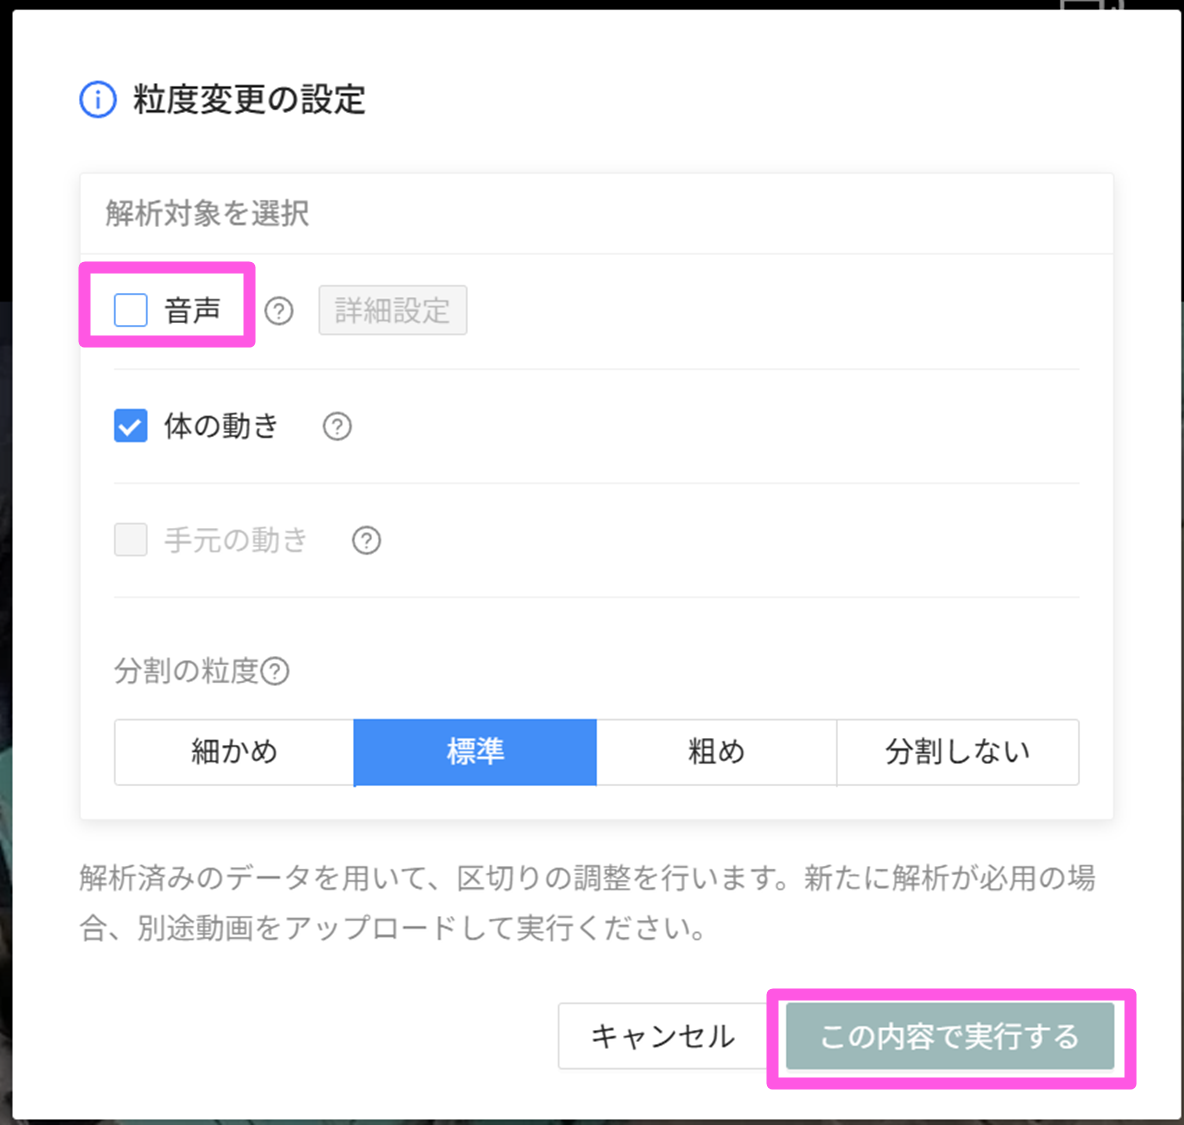Click the question mark icon after 分割の粒度
Image resolution: width=1184 pixels, height=1125 pixels.
click(x=275, y=671)
